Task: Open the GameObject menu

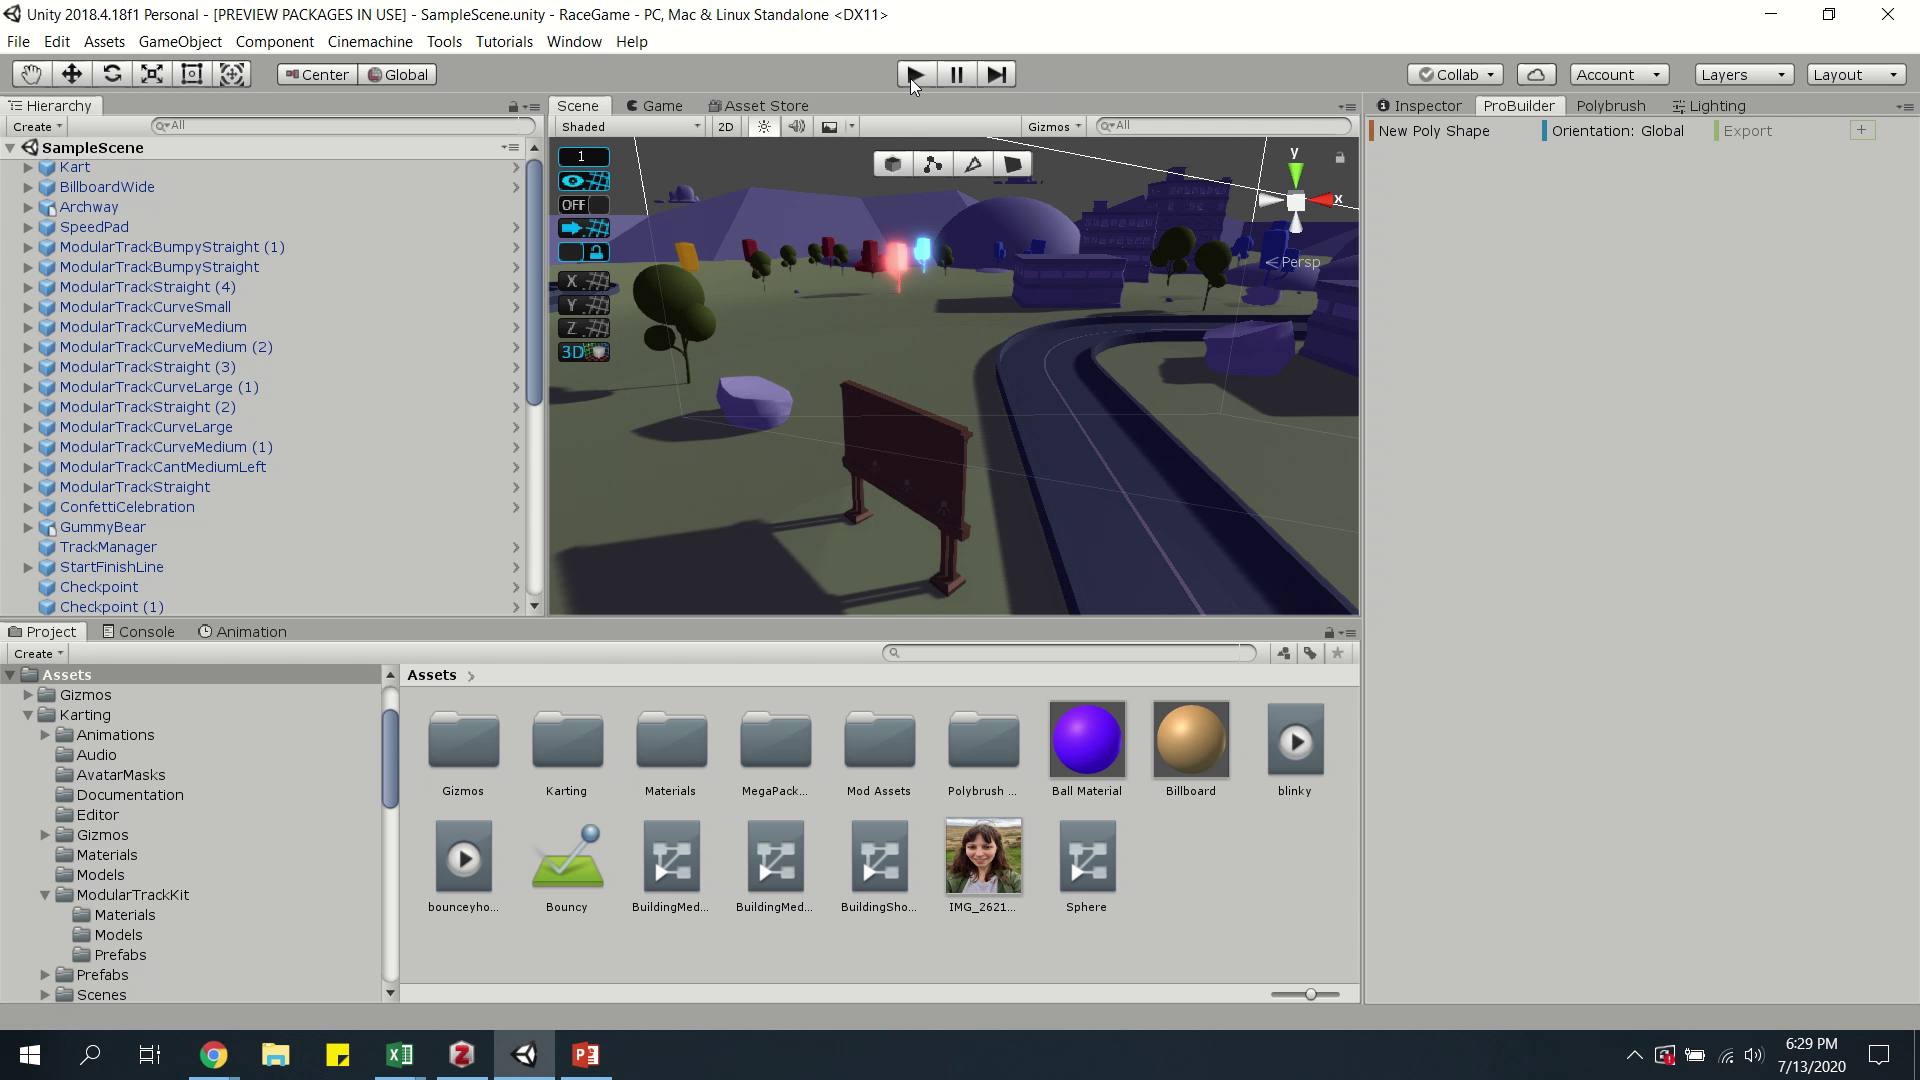Action: tap(180, 42)
